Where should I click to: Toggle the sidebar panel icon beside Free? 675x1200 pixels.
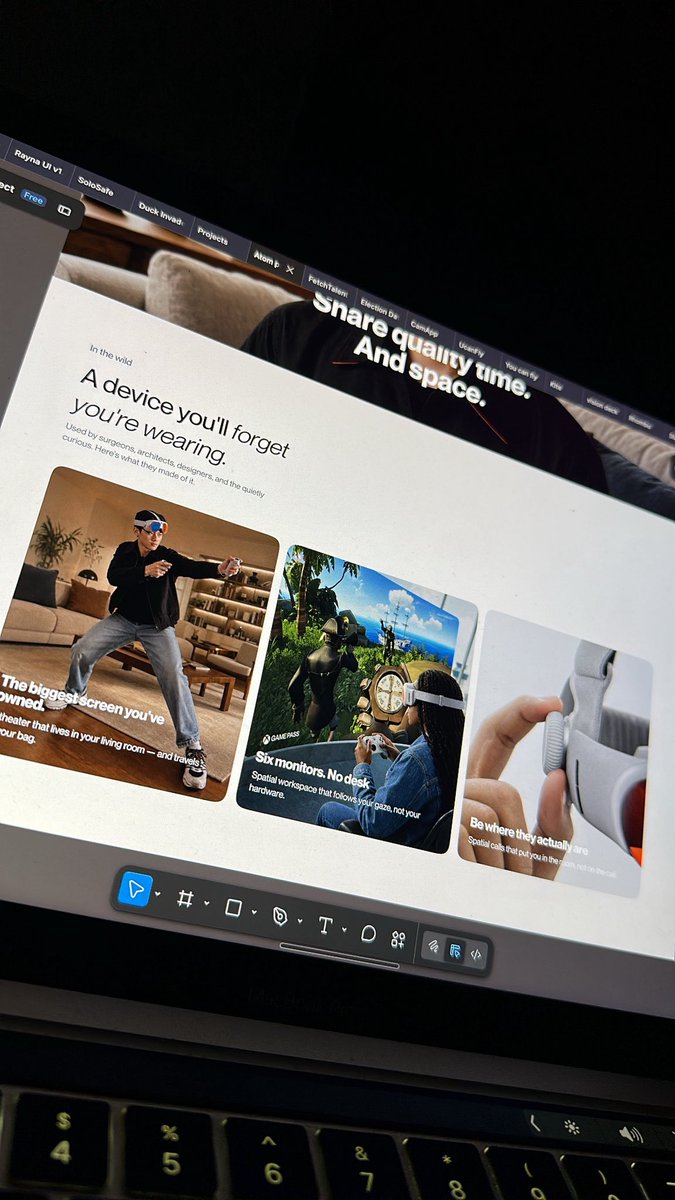pyautogui.click(x=64, y=209)
